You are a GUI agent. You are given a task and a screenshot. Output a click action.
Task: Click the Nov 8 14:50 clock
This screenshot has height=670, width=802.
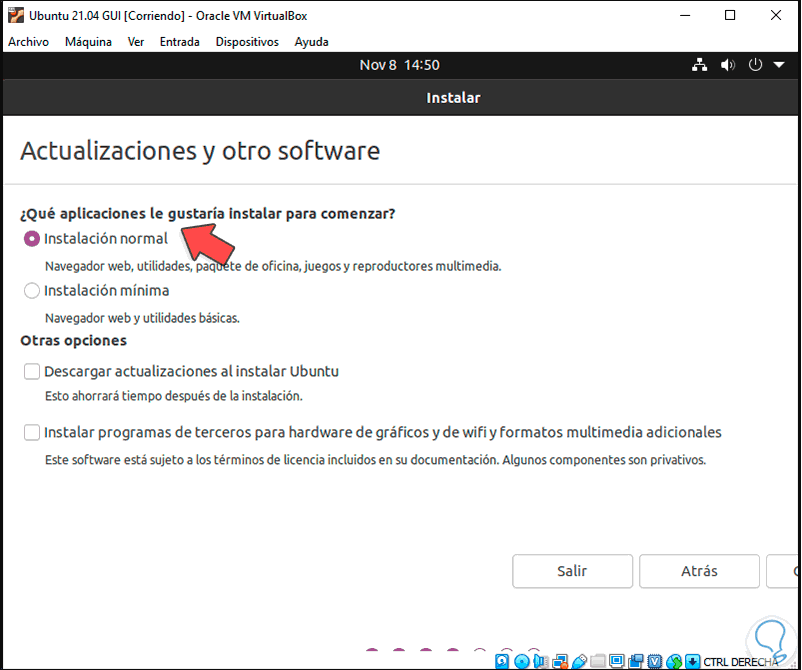coord(399,65)
